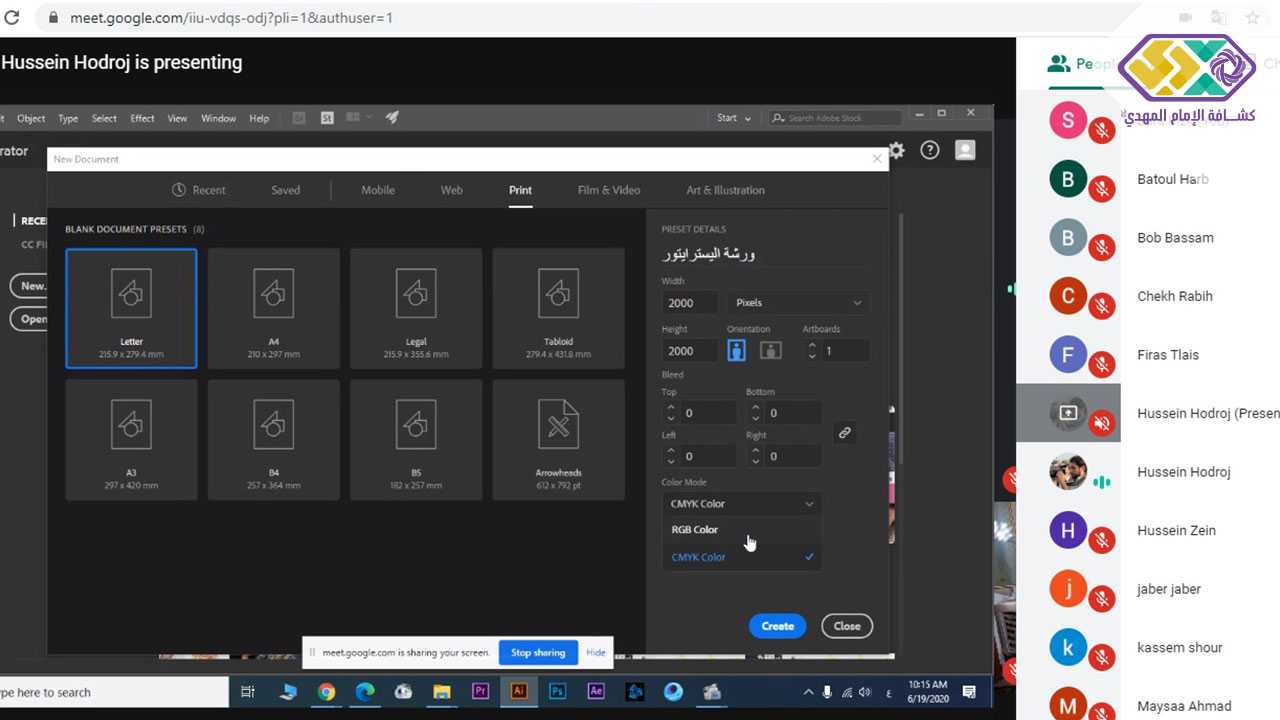Expand the Pixels units dropdown

pos(798,303)
